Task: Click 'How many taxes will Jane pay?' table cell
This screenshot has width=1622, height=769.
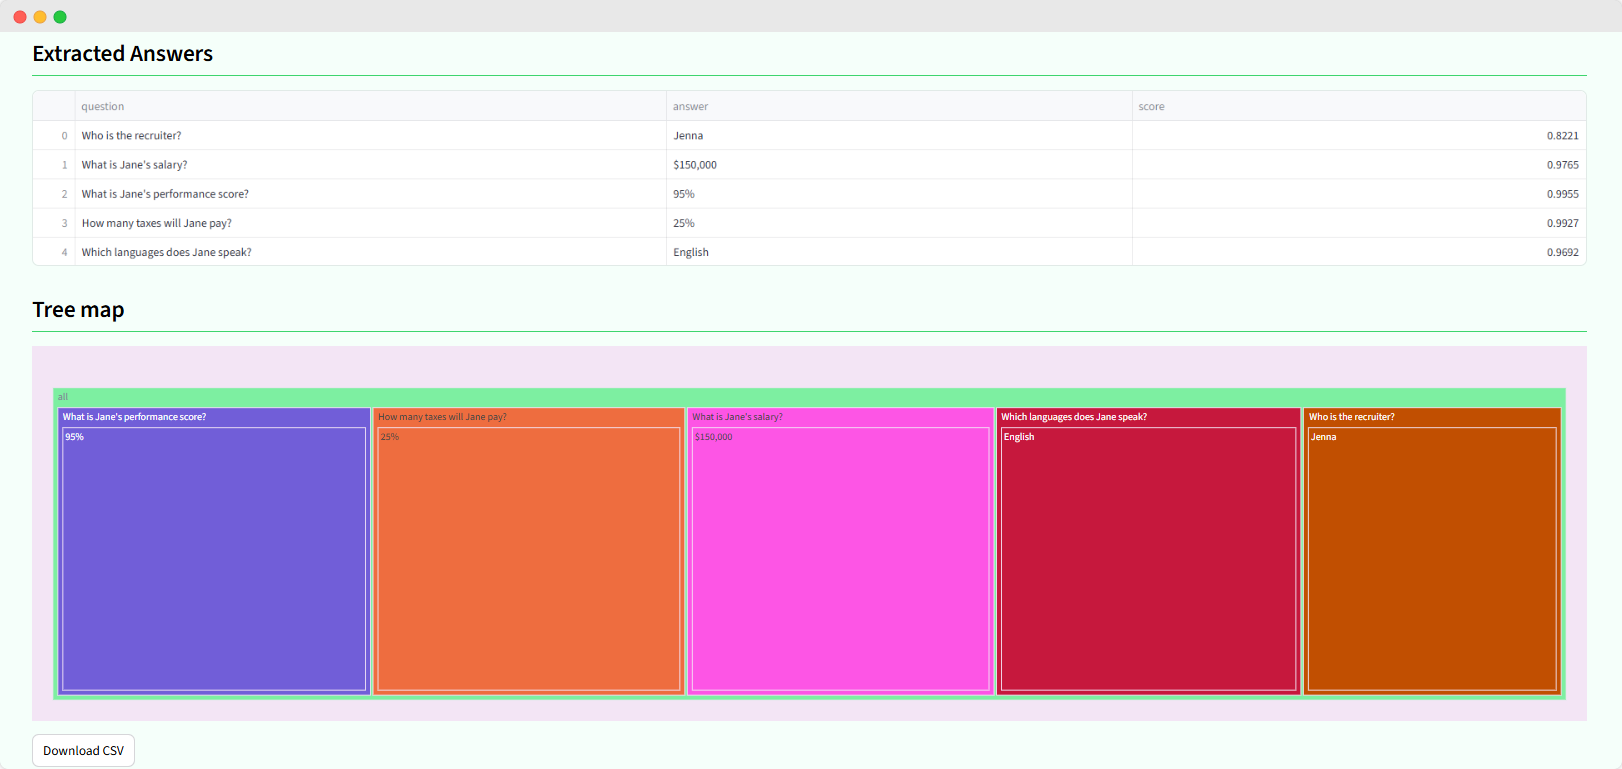Action: [370, 223]
